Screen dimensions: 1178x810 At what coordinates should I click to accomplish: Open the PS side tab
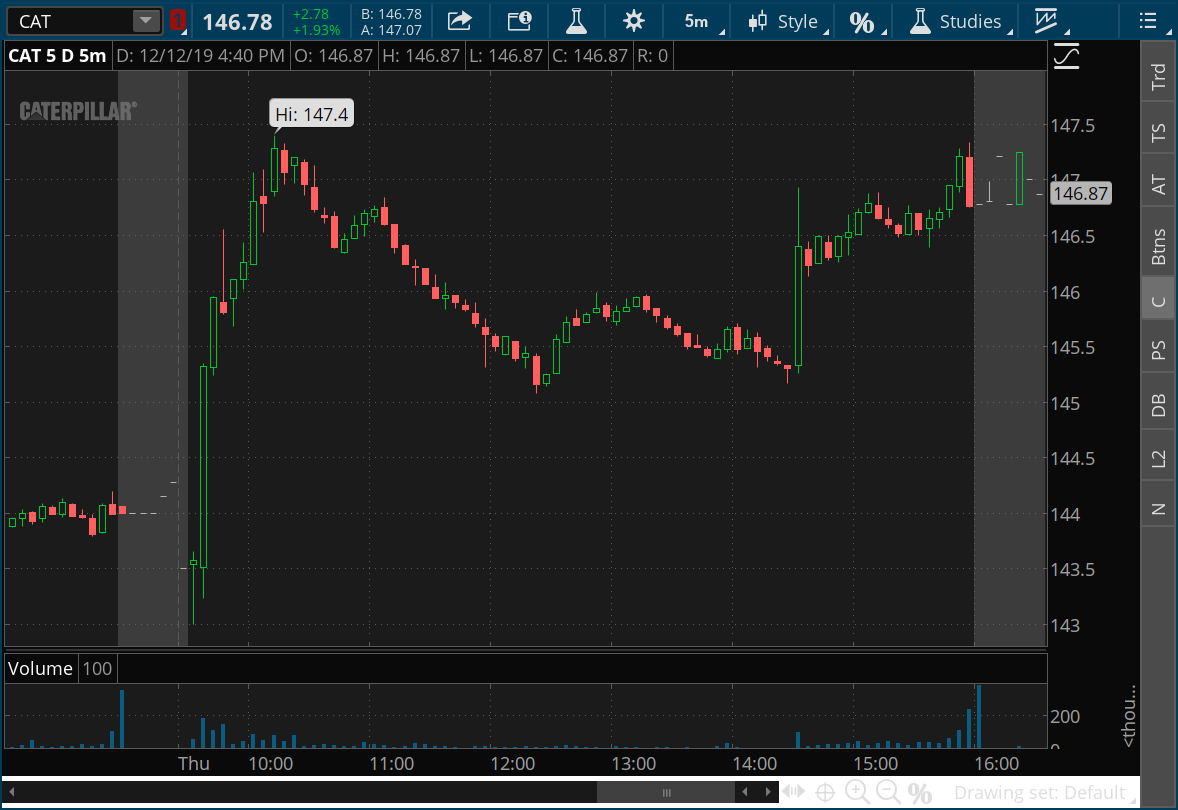click(x=1158, y=350)
